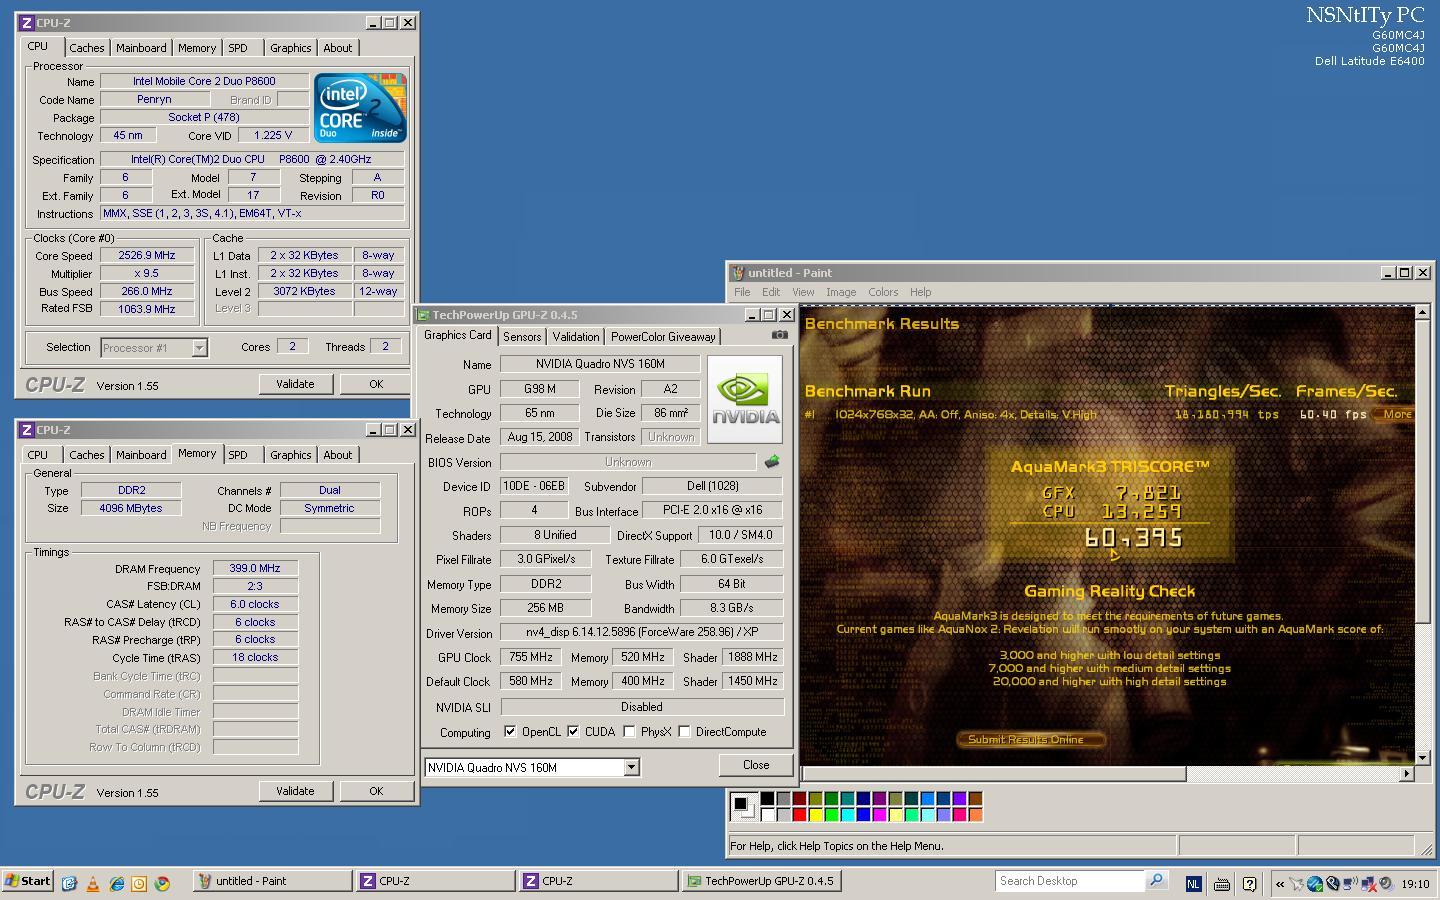Open the Mainboard tab in top CPU-Z window
The height and width of the screenshot is (900, 1440).
point(141,48)
